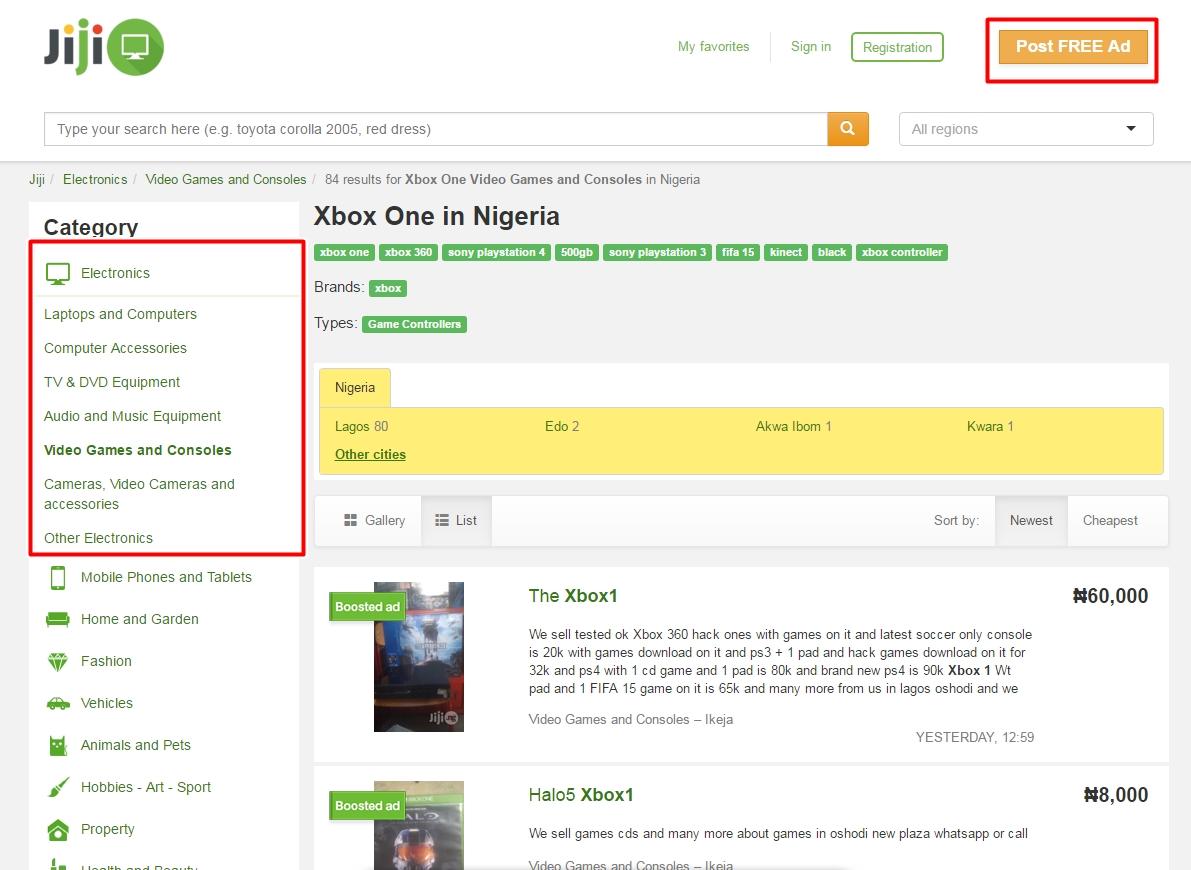Click the xbox brand tag
Image resolution: width=1191 pixels, height=870 pixels.
coord(387,288)
